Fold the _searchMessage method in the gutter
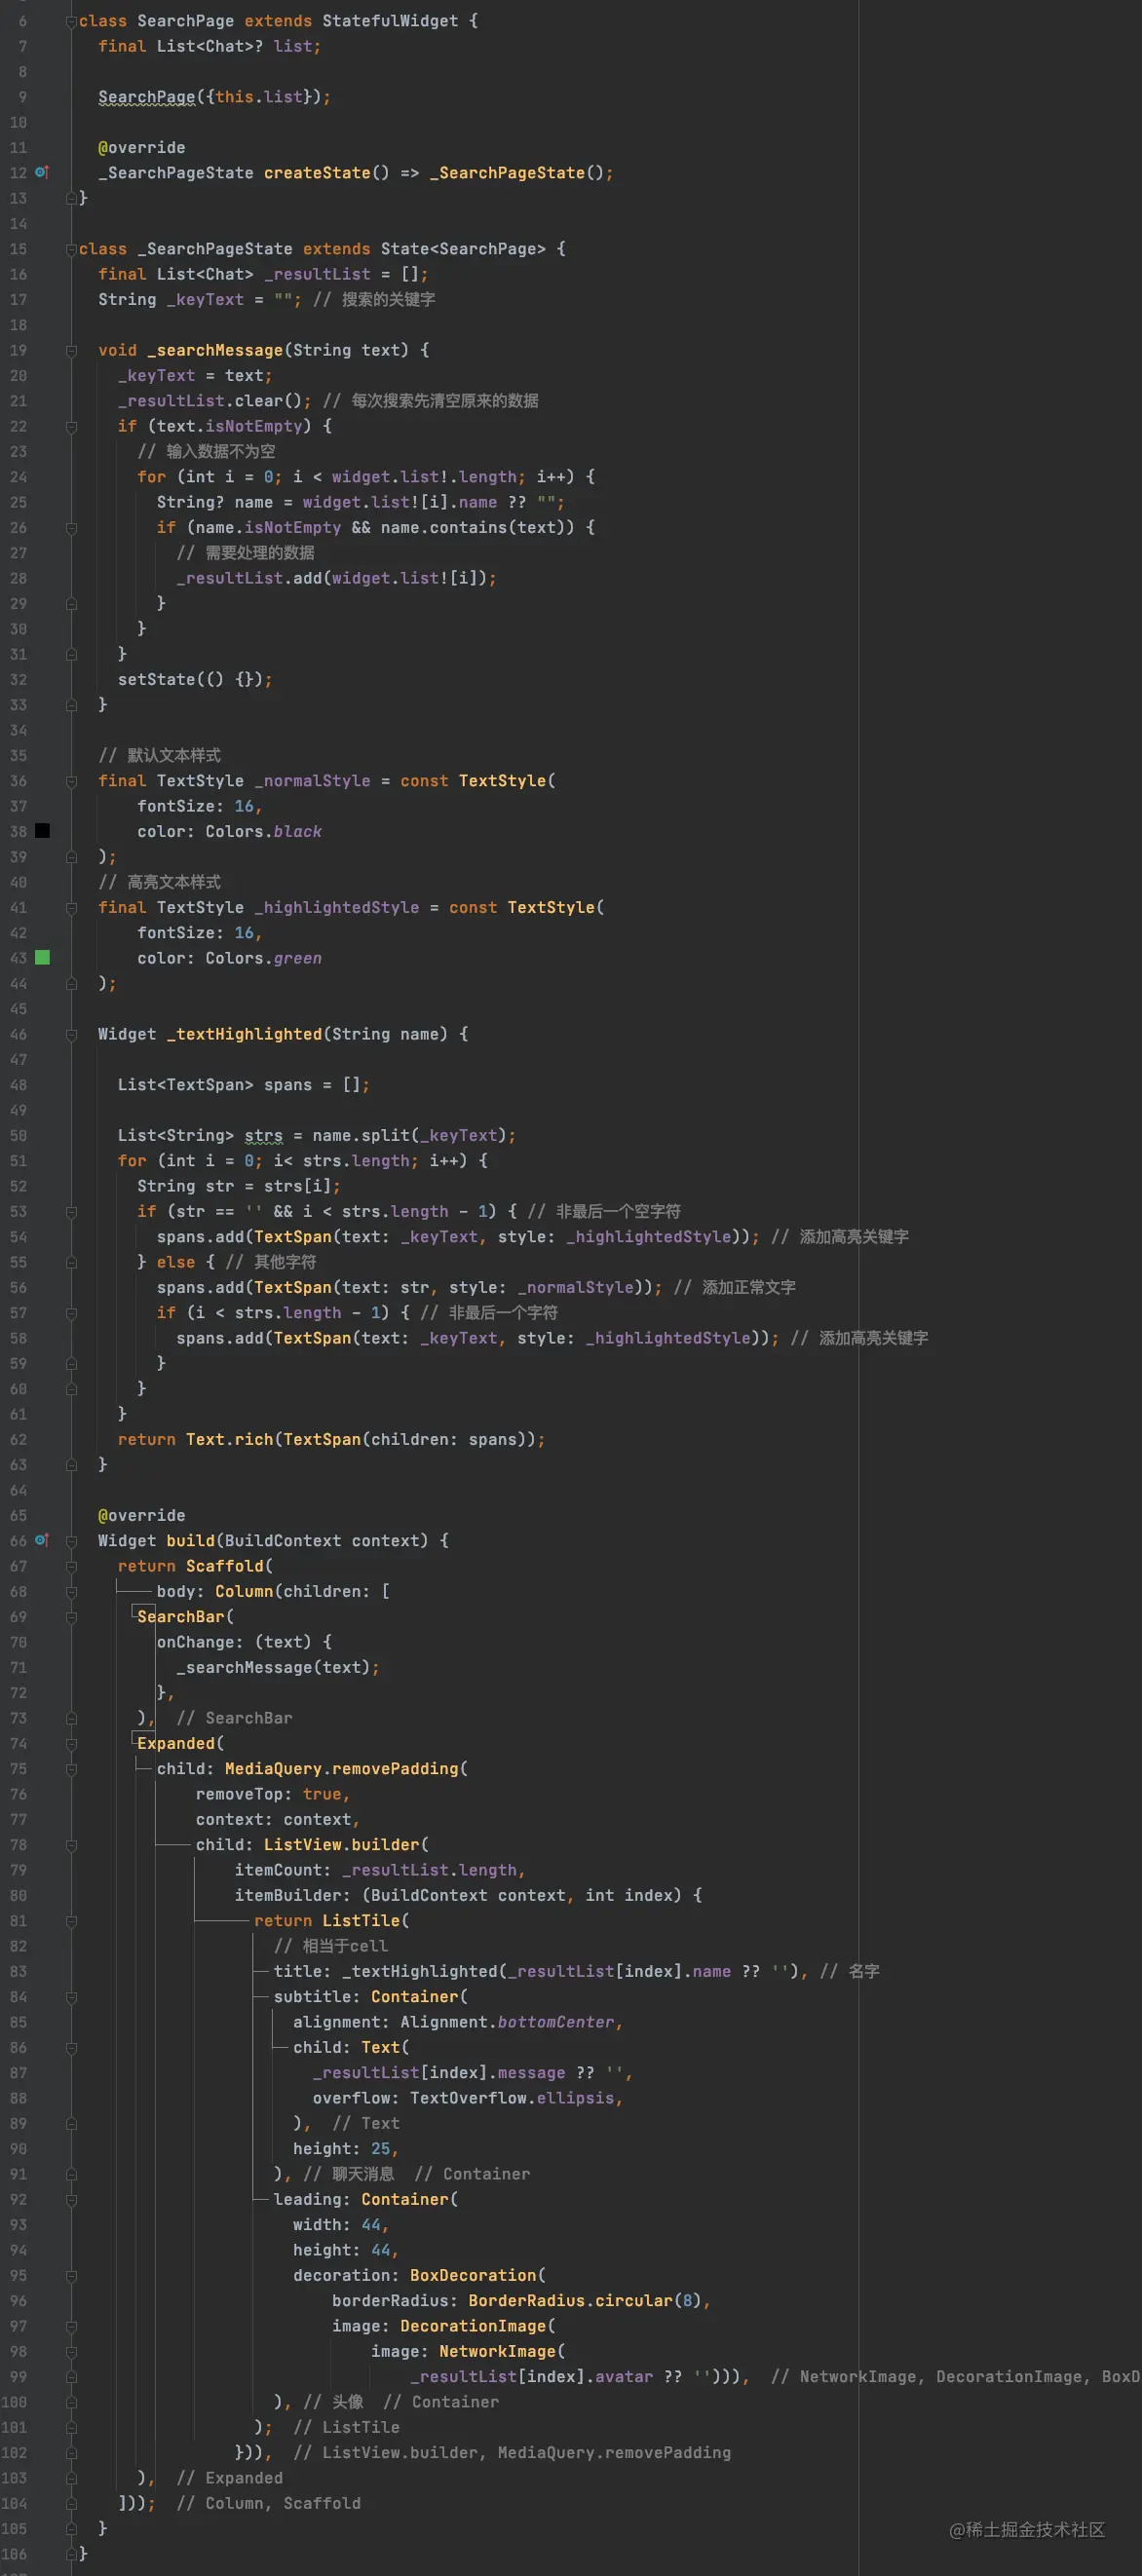Screen dimensions: 1142x2576 [71, 350]
